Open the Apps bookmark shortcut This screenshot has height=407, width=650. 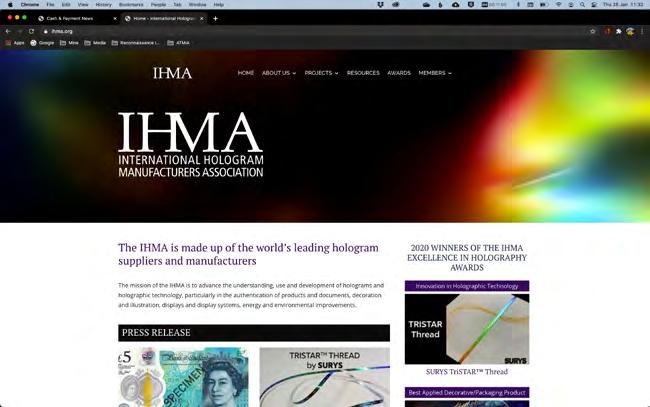tap(15, 43)
